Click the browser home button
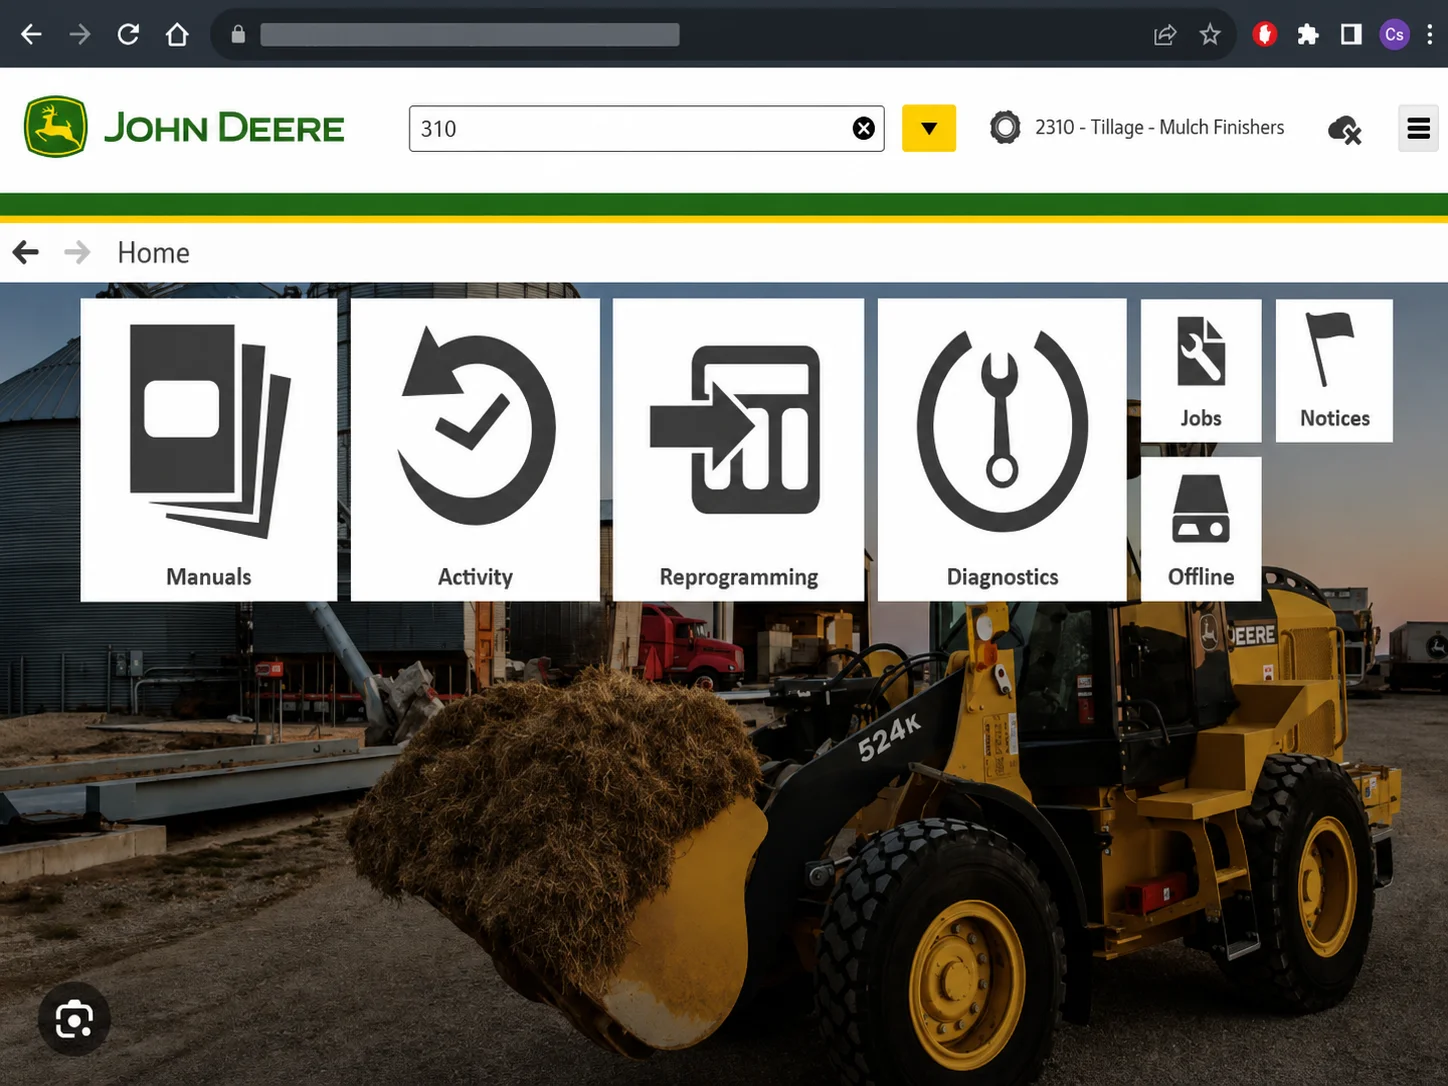Image resolution: width=1448 pixels, height=1086 pixels. pyautogui.click(x=177, y=35)
